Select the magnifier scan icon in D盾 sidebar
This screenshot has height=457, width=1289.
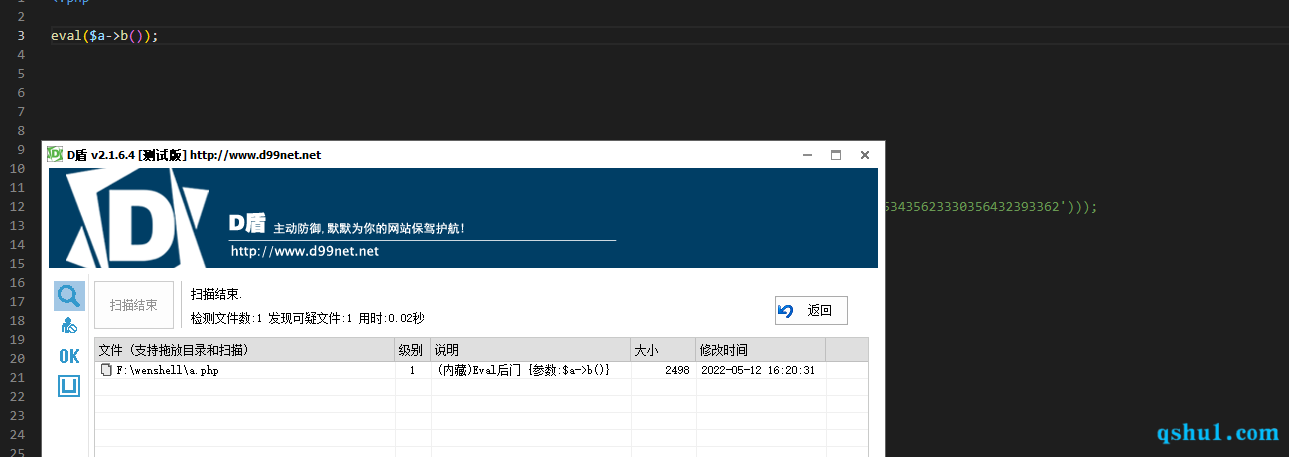click(x=69, y=296)
